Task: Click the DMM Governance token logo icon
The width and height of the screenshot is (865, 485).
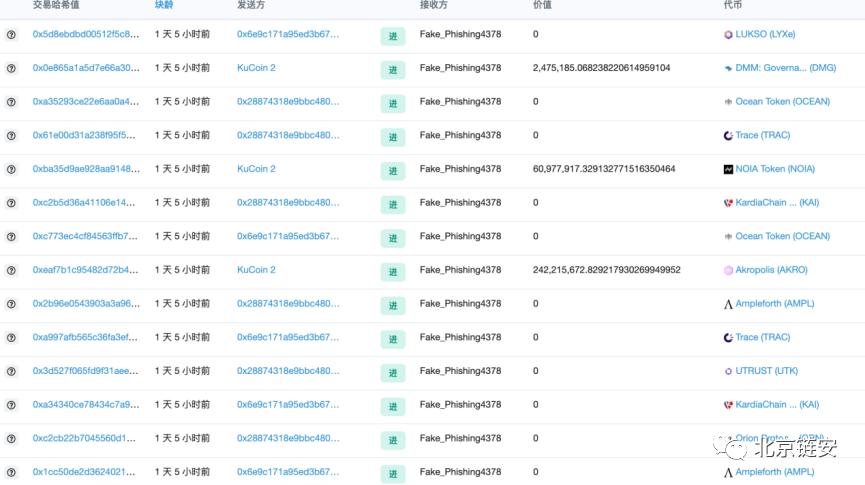Action: 728,68
